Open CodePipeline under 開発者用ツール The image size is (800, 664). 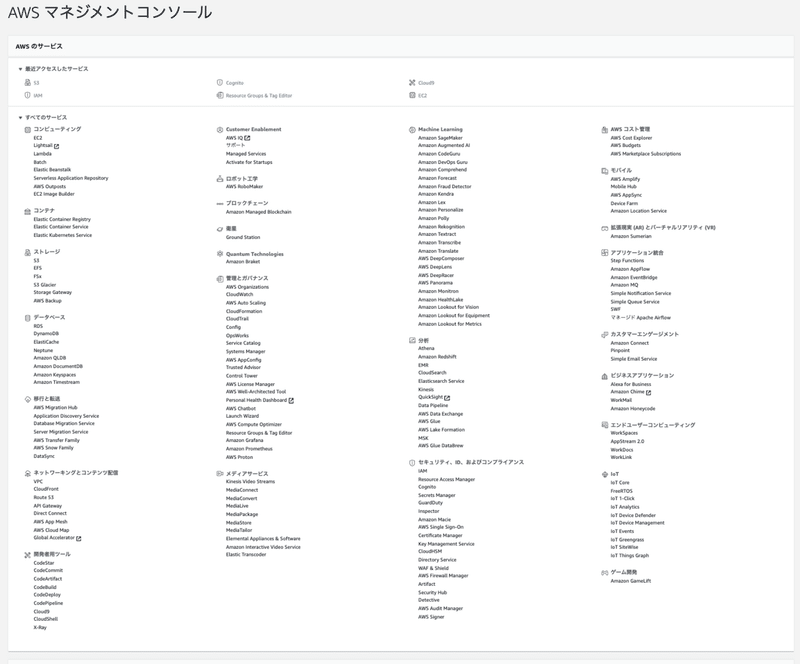(x=48, y=603)
